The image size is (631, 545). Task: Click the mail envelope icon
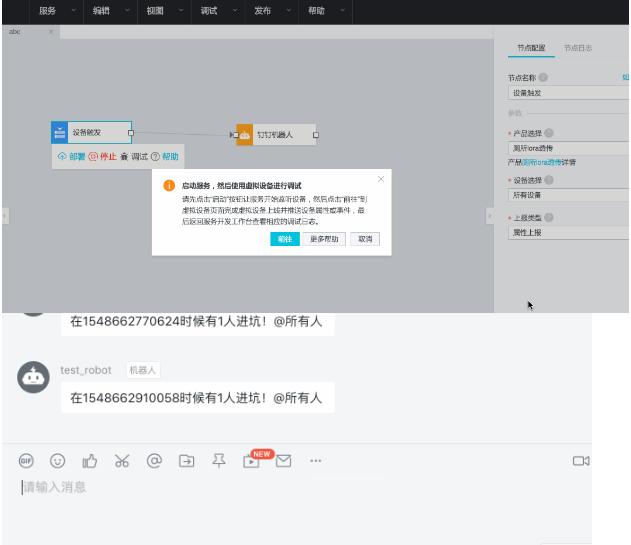click(284, 461)
